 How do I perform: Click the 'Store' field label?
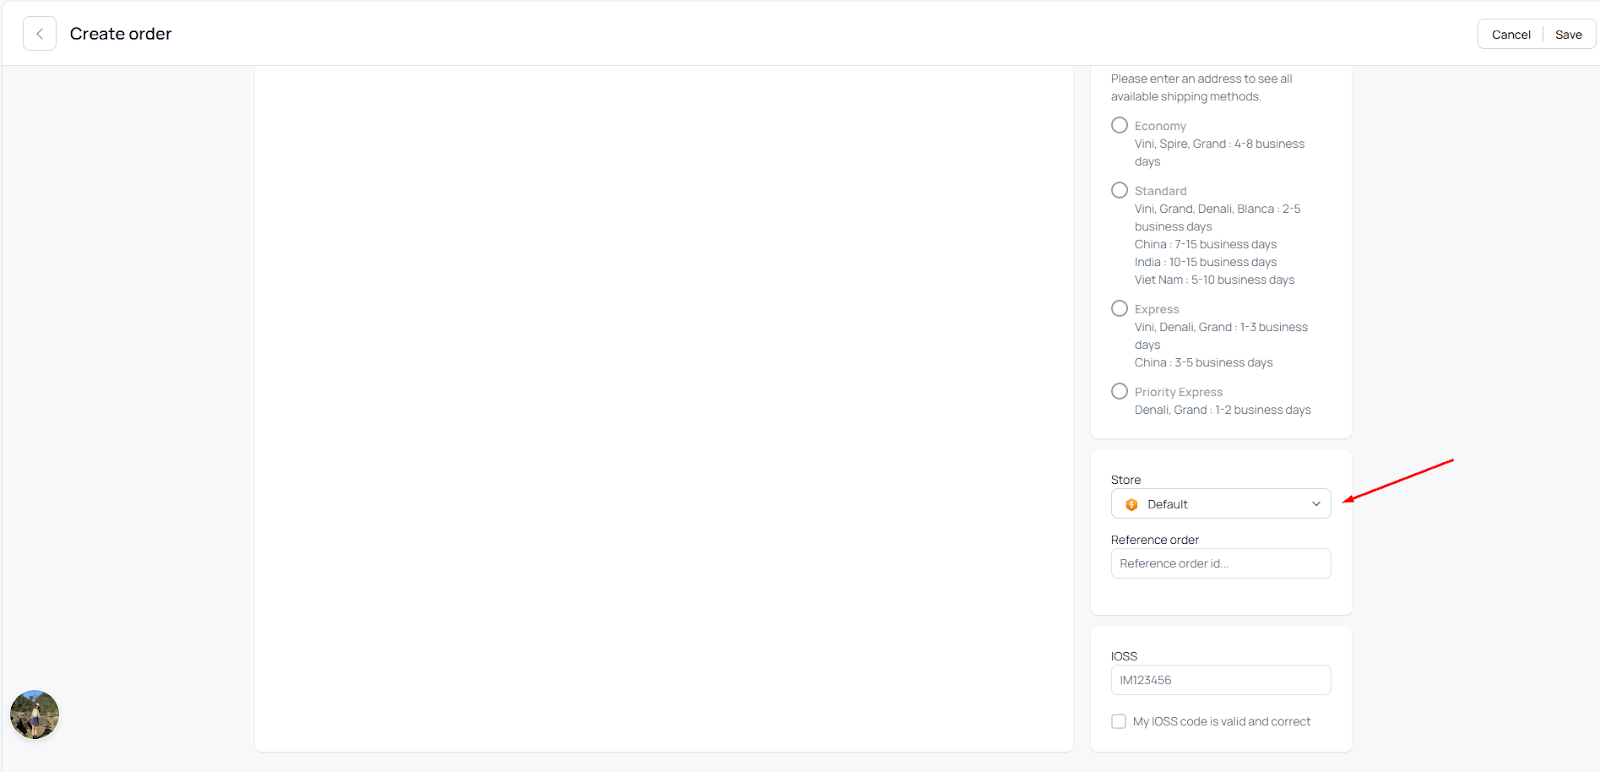pyautogui.click(x=1126, y=480)
